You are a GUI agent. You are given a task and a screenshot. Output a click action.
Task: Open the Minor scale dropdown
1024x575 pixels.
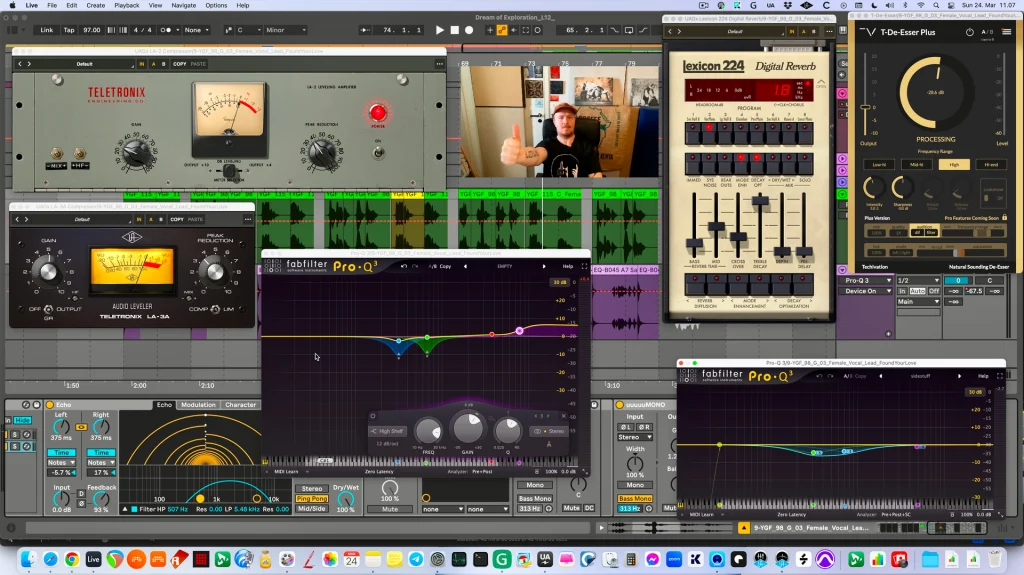pyautogui.click(x=285, y=30)
